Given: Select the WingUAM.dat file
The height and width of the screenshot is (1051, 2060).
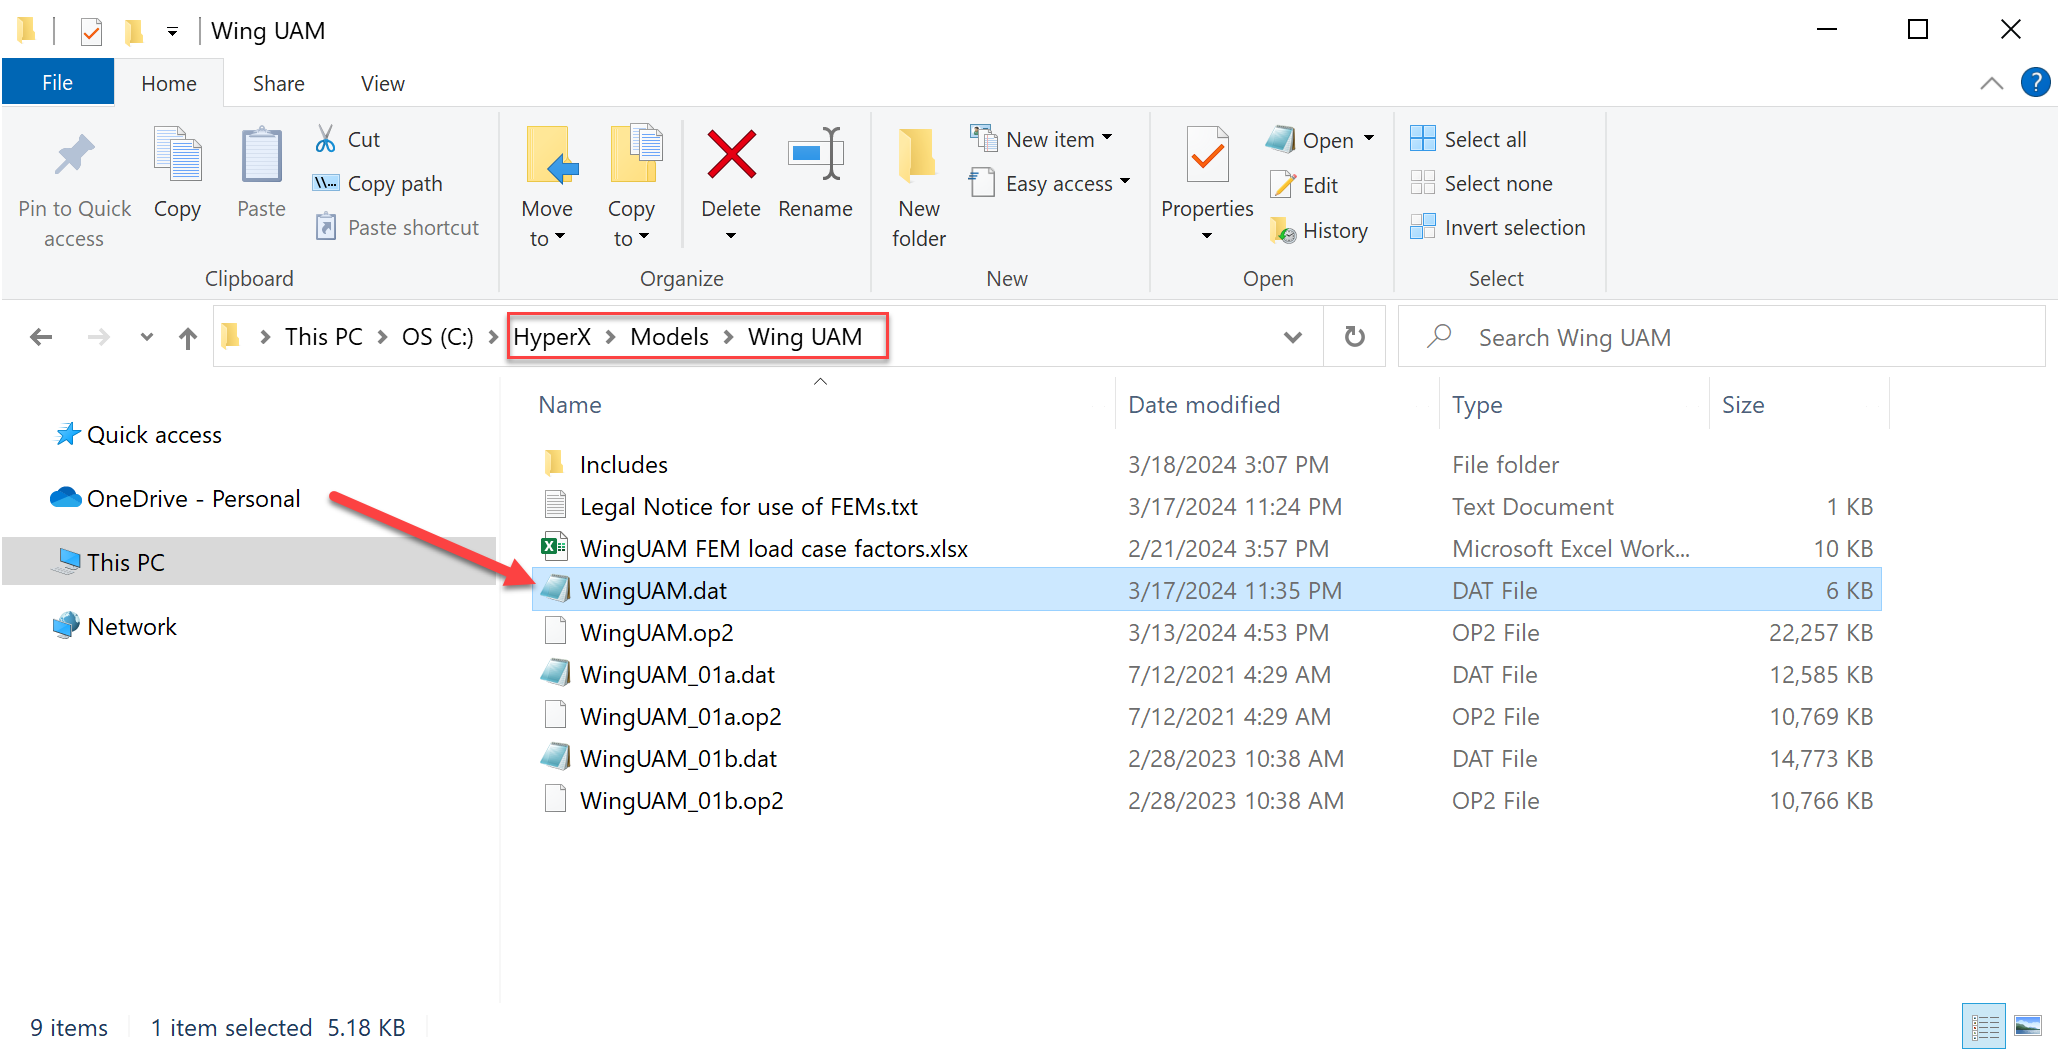Looking at the screenshot, I should (x=1206, y=591).
